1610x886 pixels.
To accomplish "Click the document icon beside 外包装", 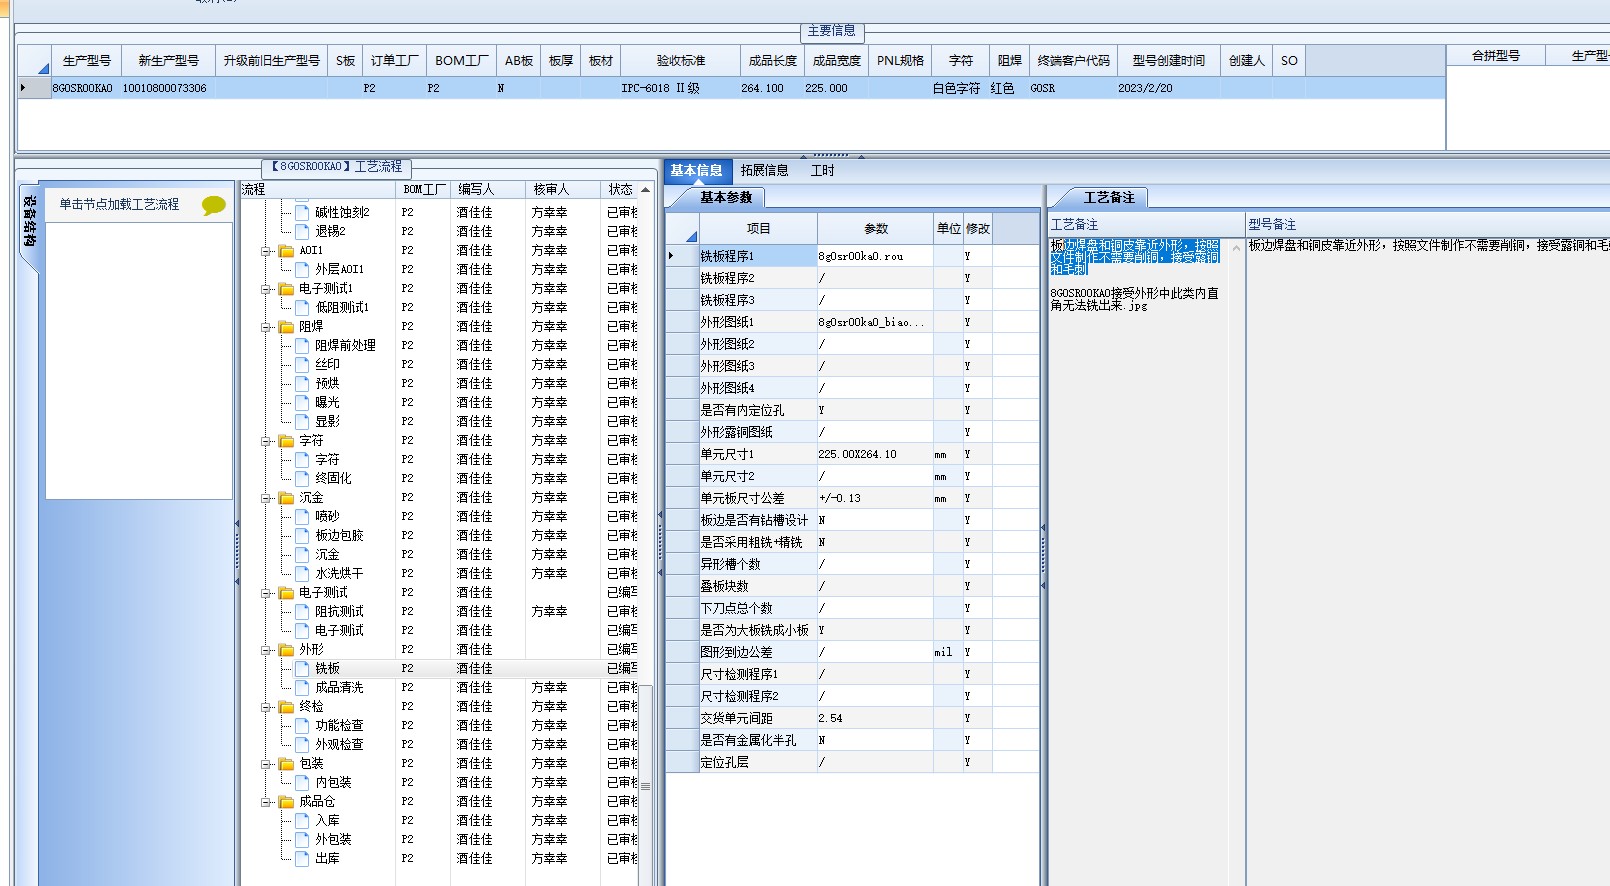I will click(x=302, y=839).
